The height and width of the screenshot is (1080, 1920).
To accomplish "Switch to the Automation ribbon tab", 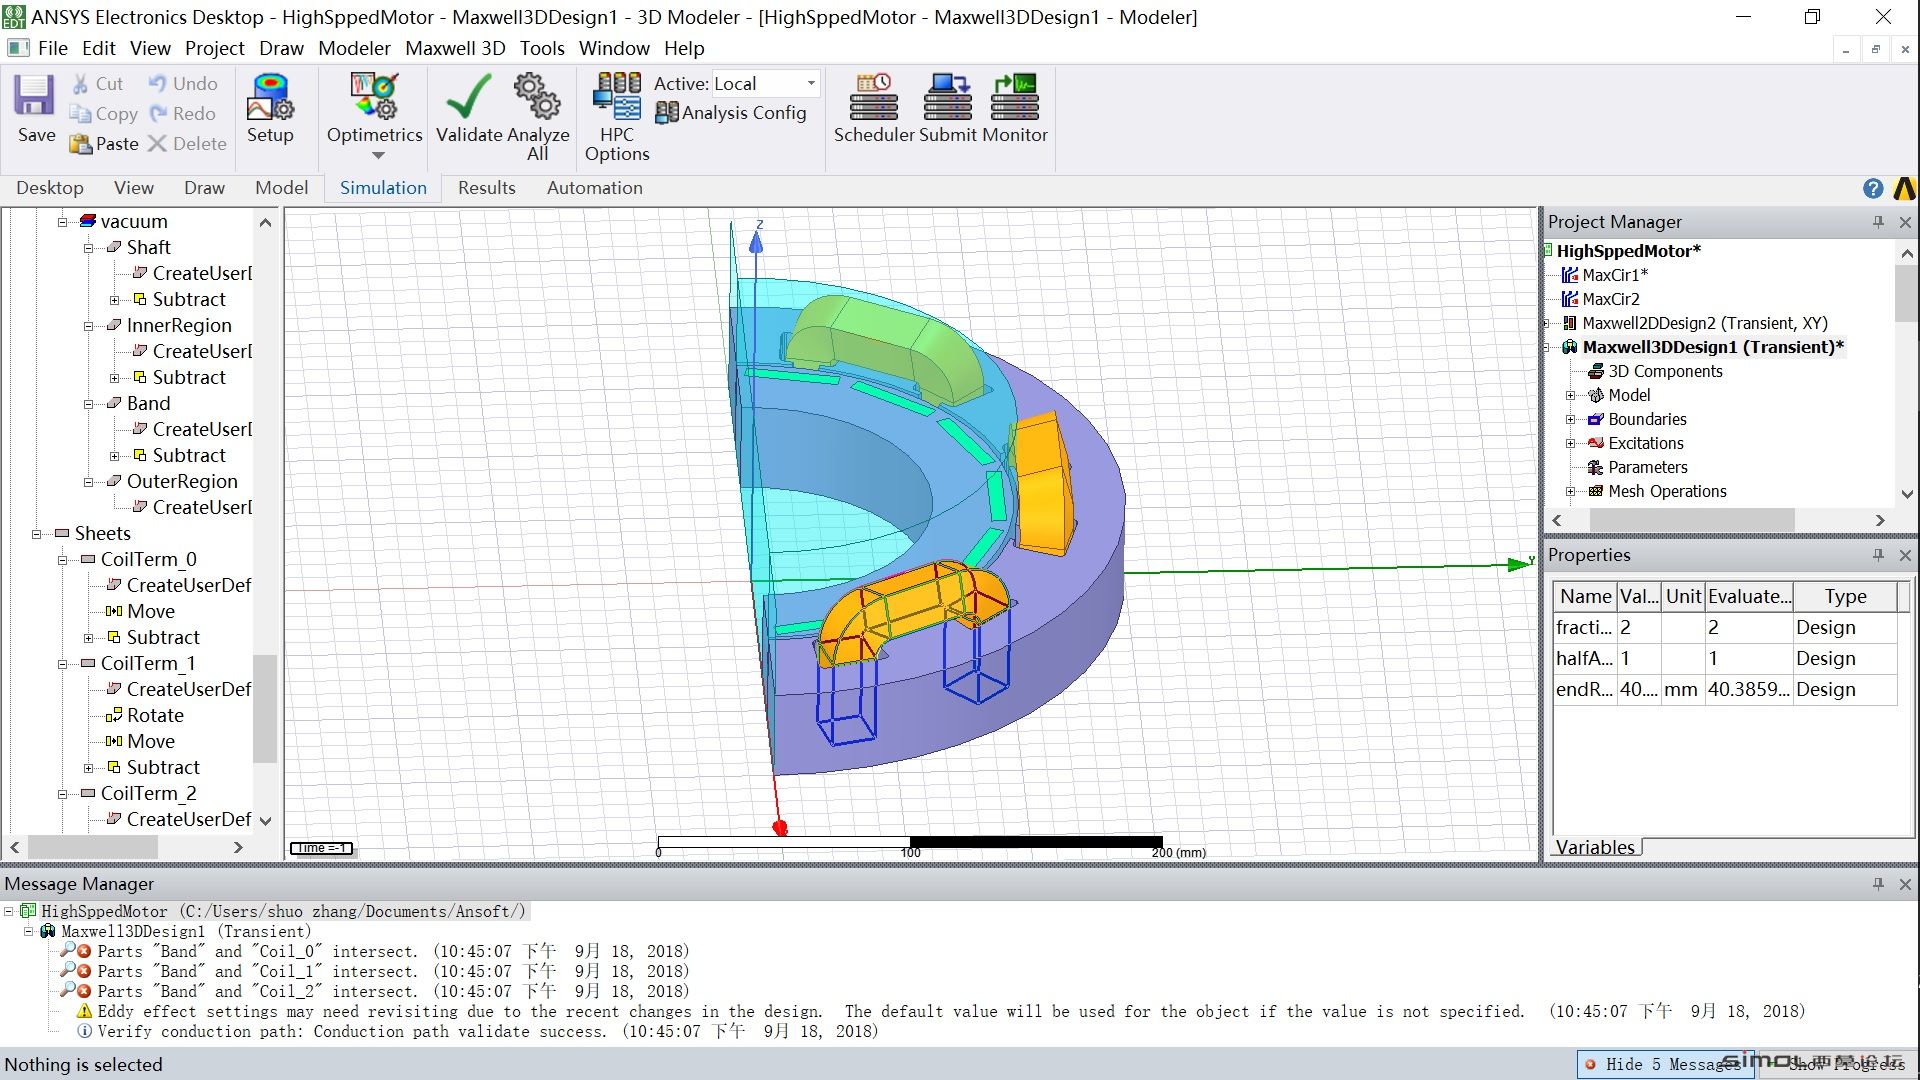I will click(x=594, y=188).
